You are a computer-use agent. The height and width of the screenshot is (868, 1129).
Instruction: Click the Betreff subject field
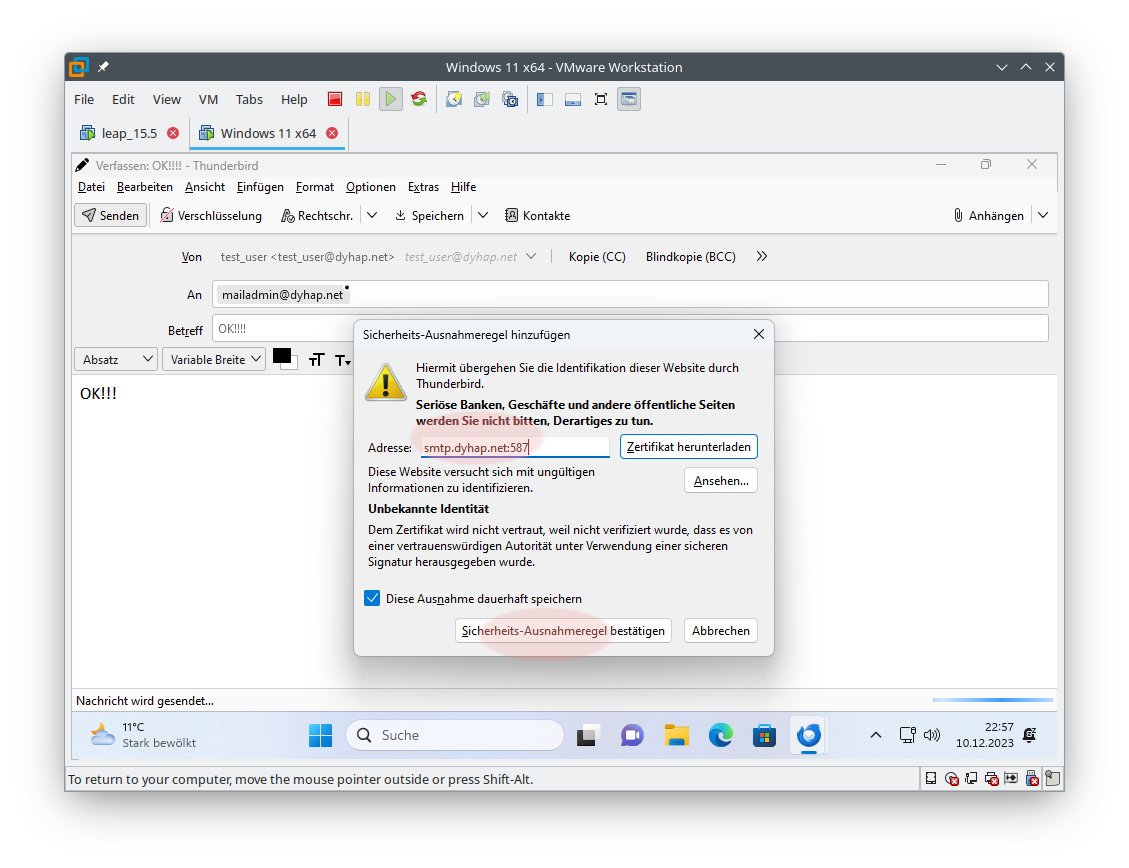(630, 329)
